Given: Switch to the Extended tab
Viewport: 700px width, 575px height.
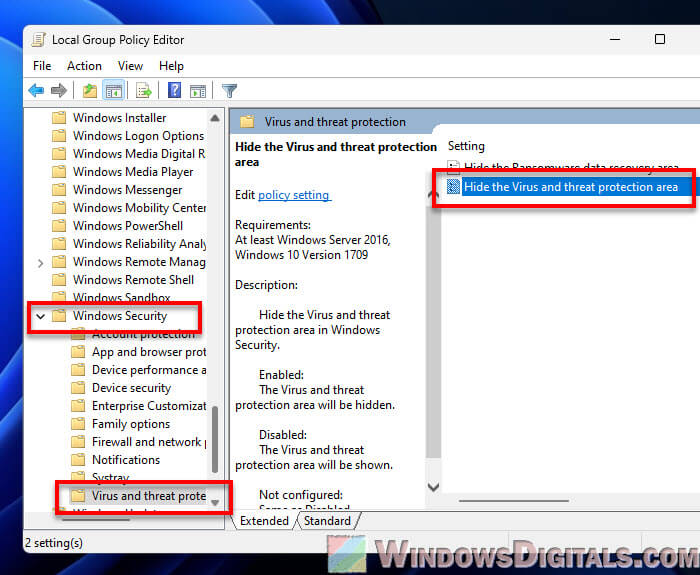Looking at the screenshot, I should click(x=264, y=521).
